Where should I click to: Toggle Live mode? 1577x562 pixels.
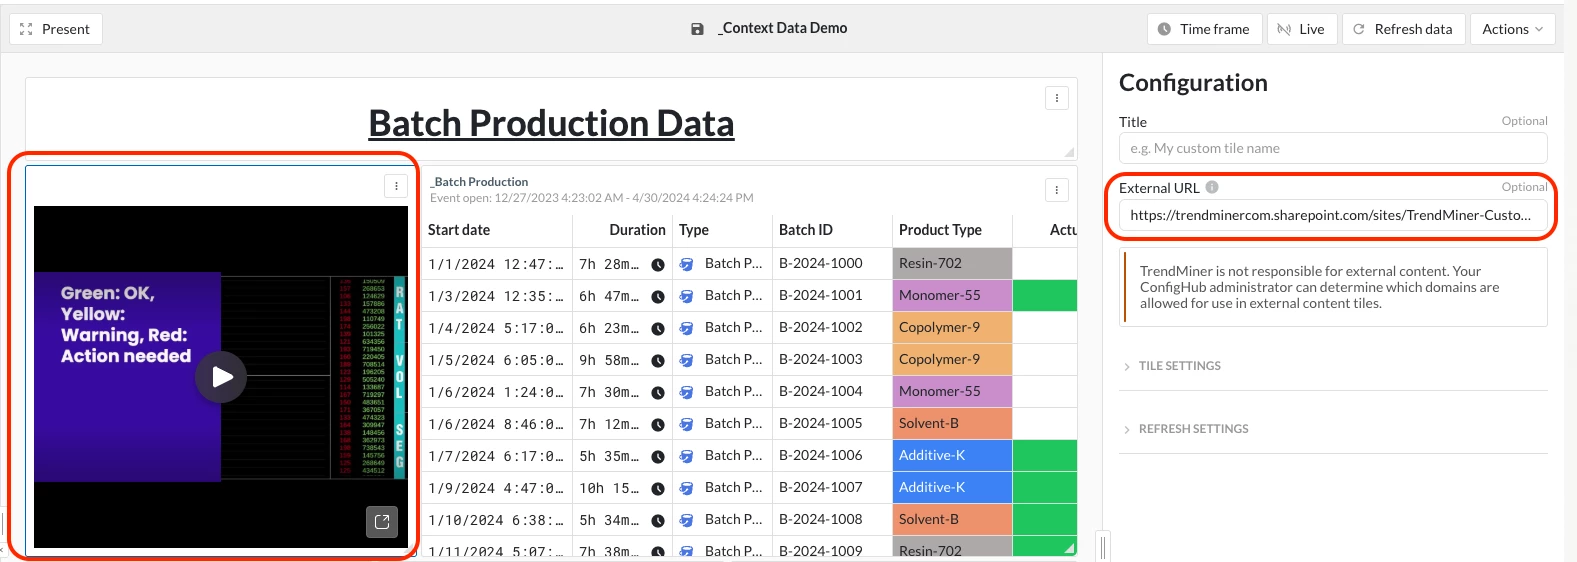point(1301,29)
